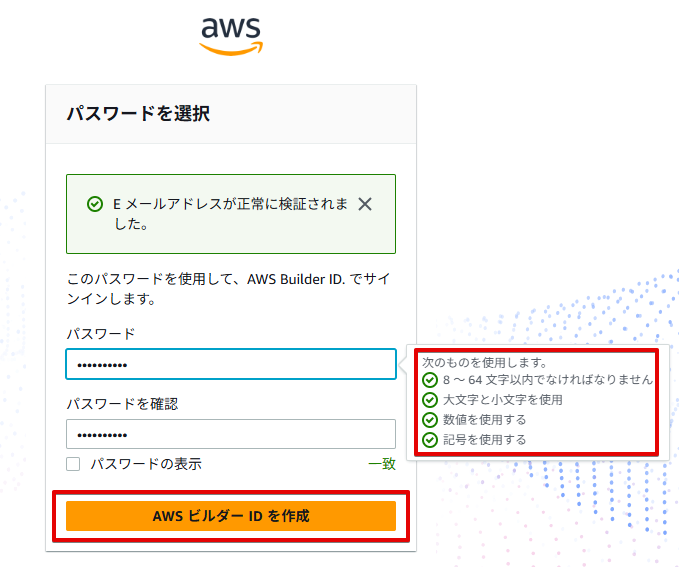Viewport: 679px width, 567px height.
Task: Focus the パスワードを確認 input field
Action: [x=231, y=434]
